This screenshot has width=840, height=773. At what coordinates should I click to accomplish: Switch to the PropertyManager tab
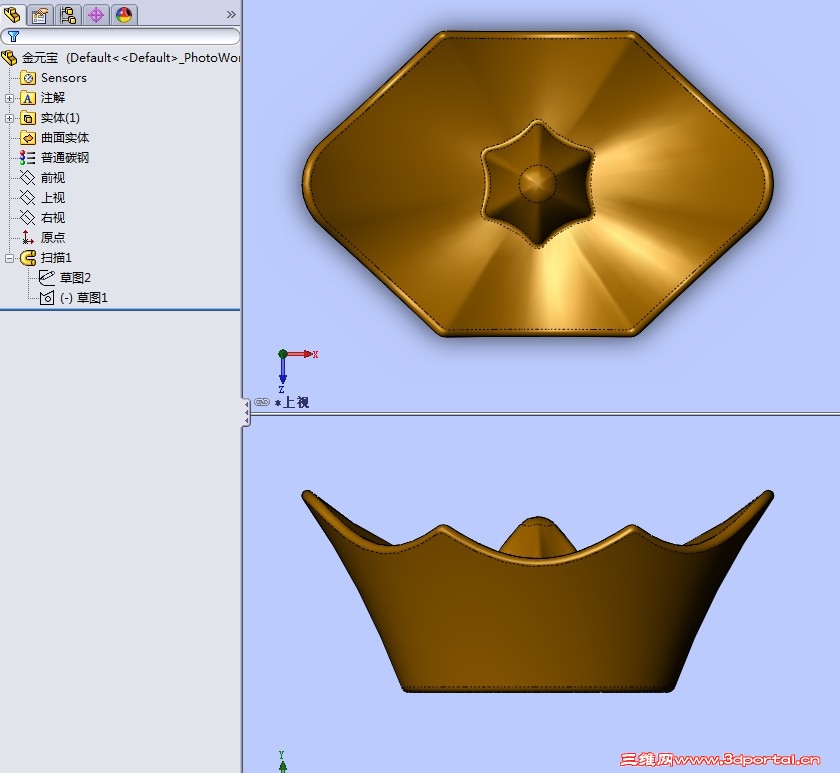[x=40, y=15]
